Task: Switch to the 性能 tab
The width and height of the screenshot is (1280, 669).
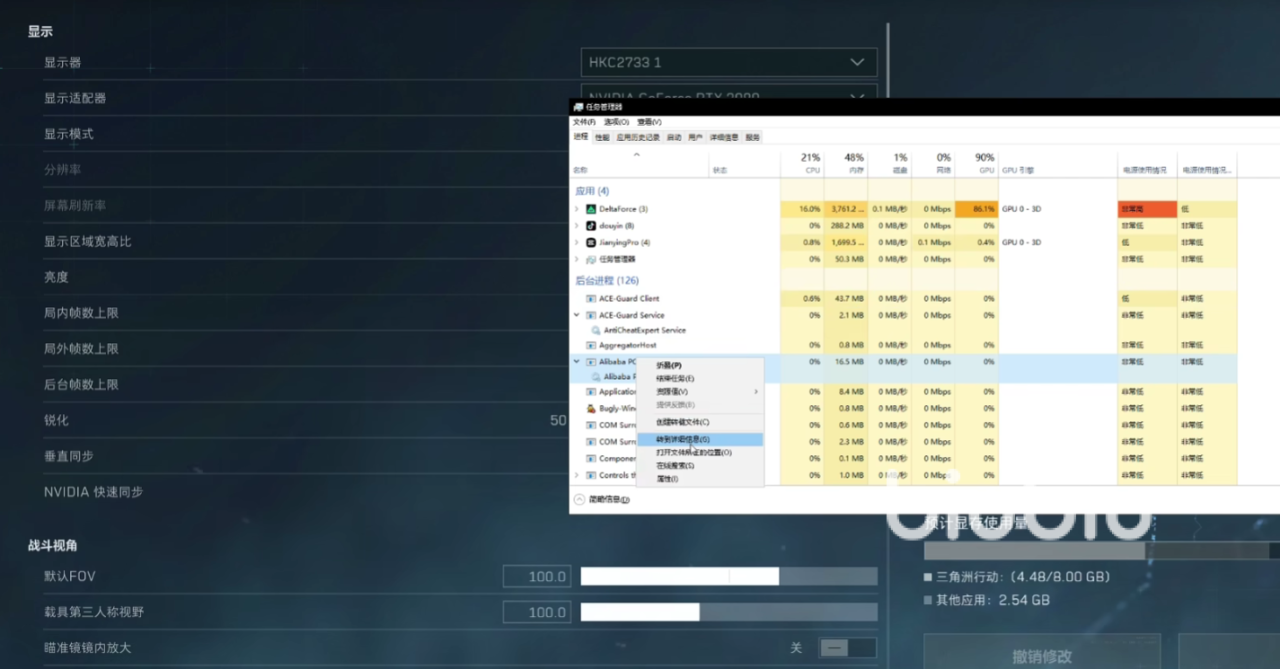Action: (x=602, y=137)
